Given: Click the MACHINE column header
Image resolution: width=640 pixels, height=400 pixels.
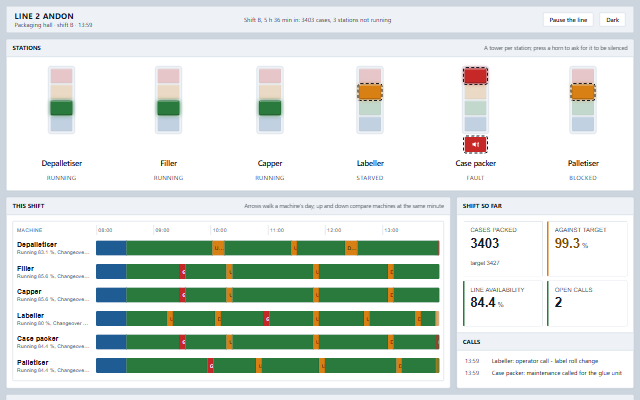Looking at the screenshot, I should pyautogui.click(x=29, y=230).
